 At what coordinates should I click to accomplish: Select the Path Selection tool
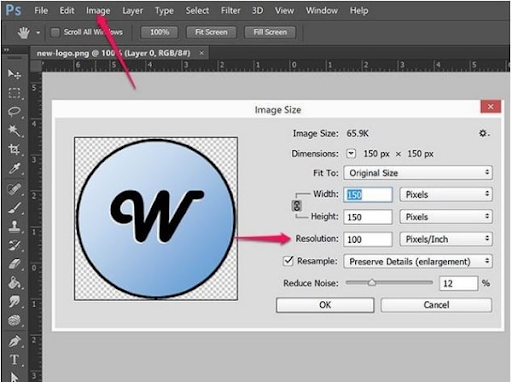click(x=14, y=377)
